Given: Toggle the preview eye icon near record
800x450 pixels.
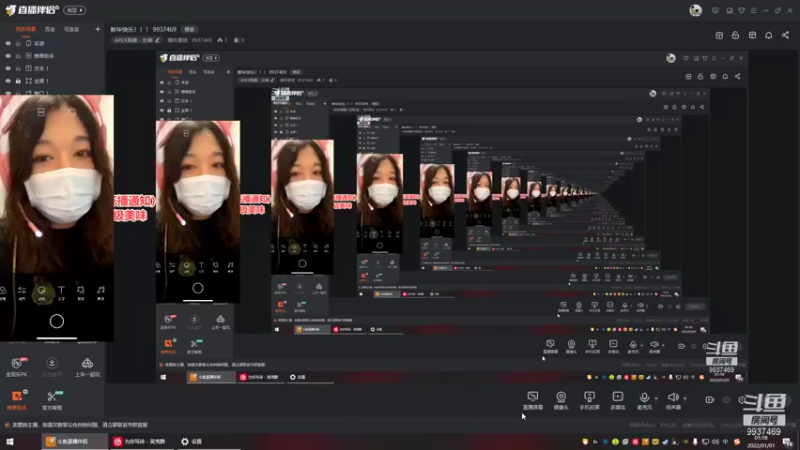Looking at the screenshot, I should (726, 399).
